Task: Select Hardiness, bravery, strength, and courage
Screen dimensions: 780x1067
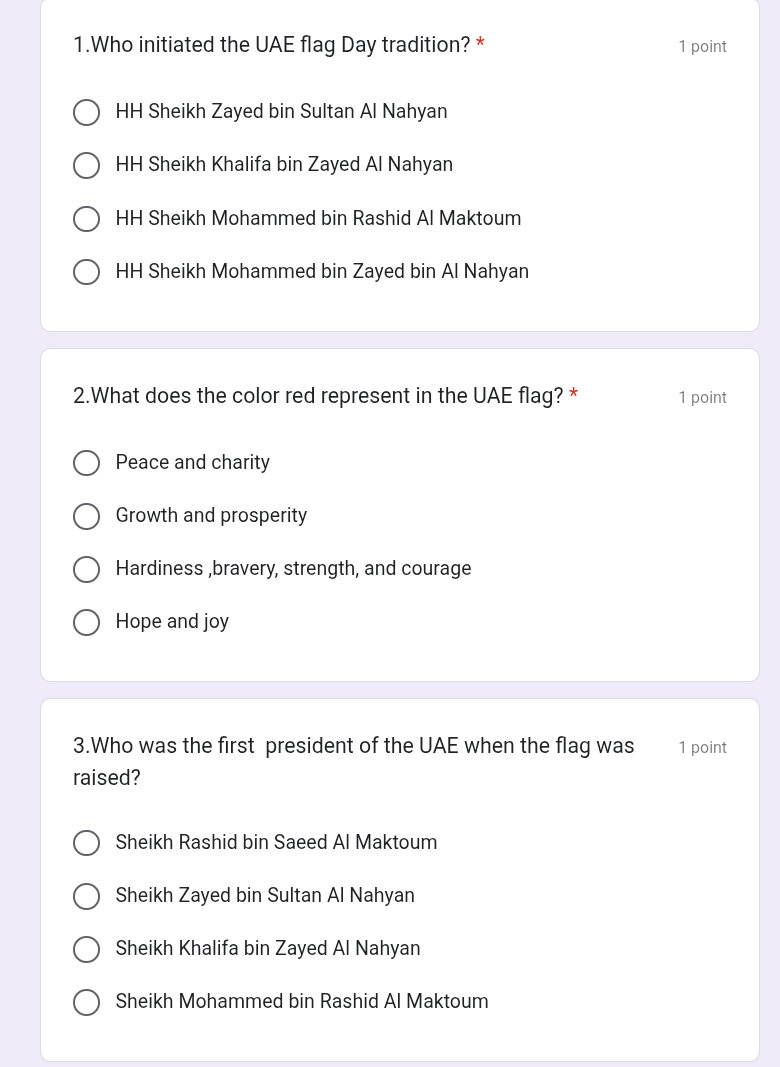Action: coord(86,569)
